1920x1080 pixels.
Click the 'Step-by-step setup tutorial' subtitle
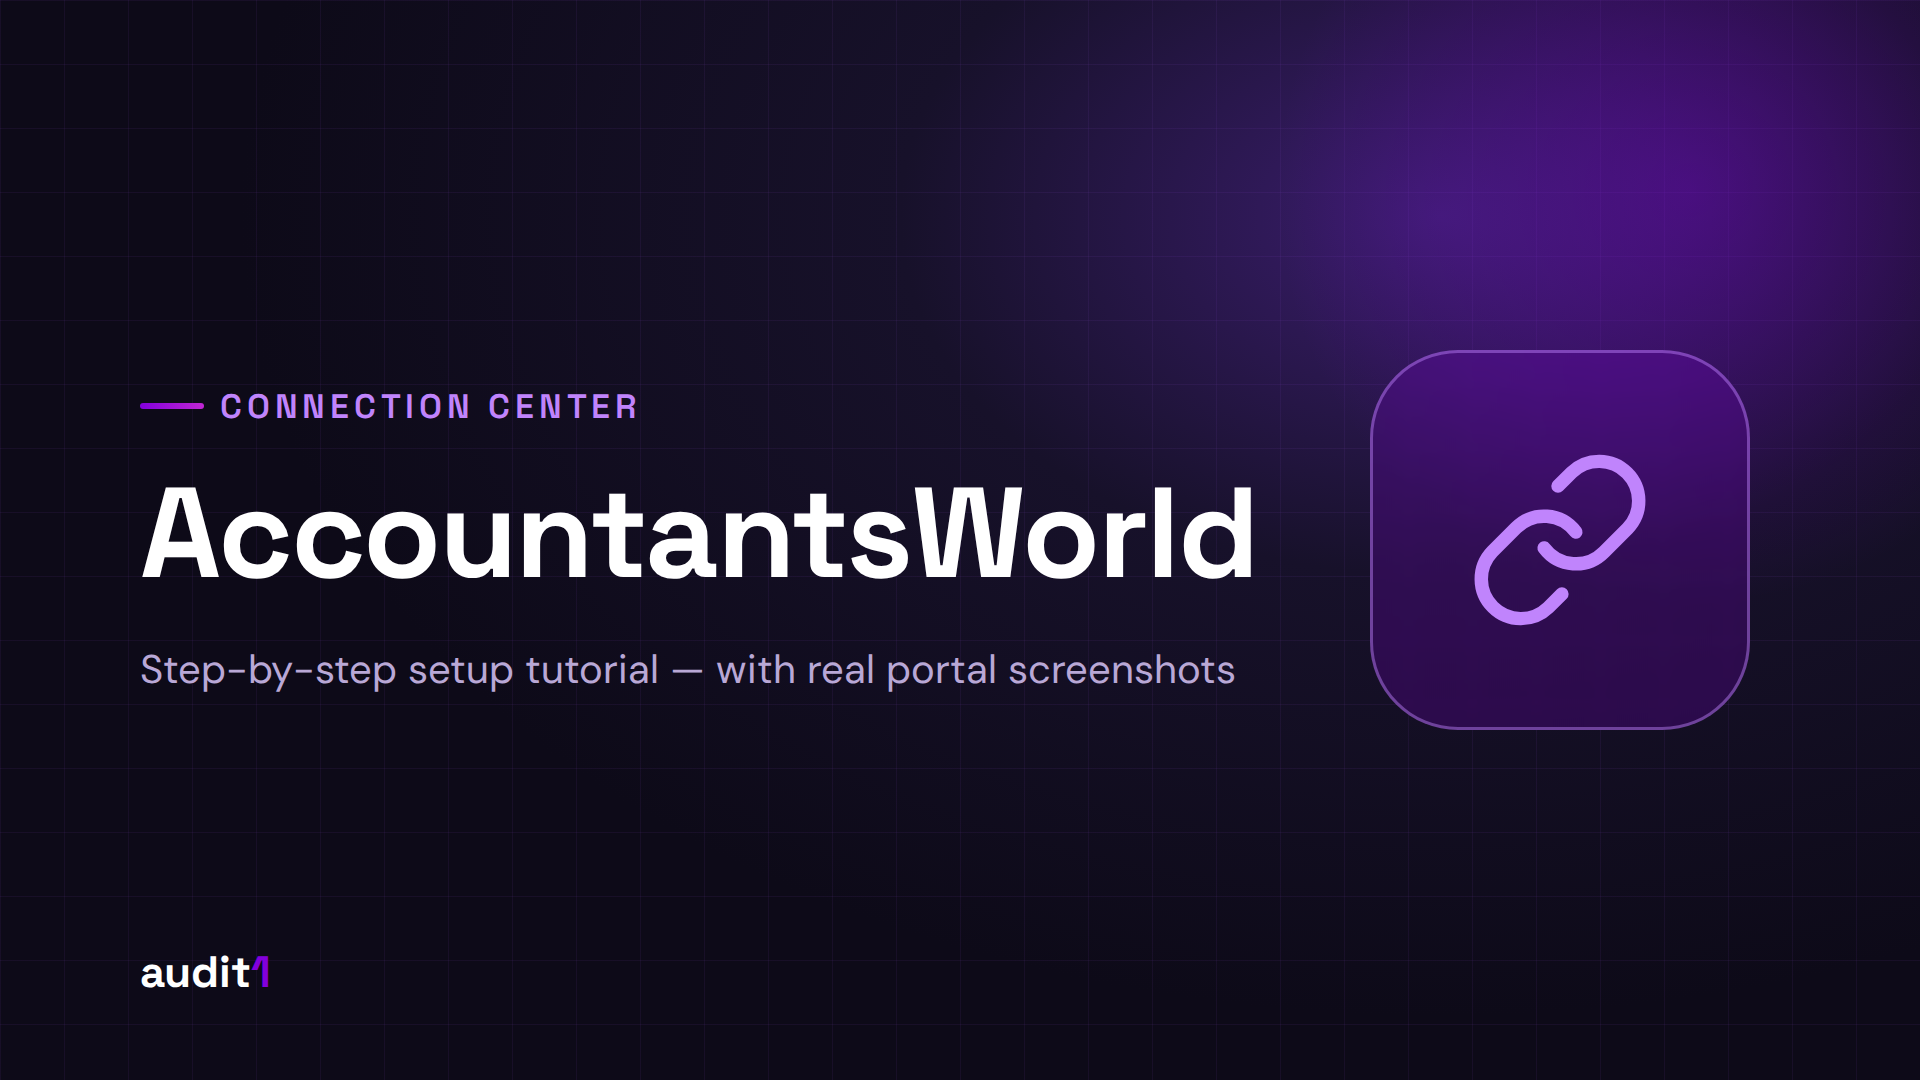click(688, 670)
